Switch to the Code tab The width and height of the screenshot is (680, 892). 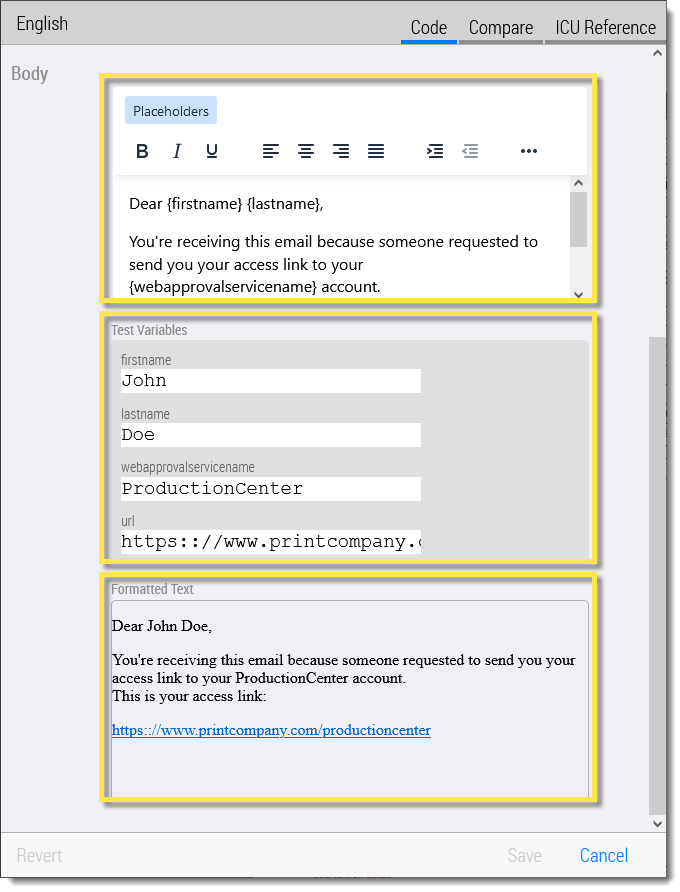coord(428,27)
